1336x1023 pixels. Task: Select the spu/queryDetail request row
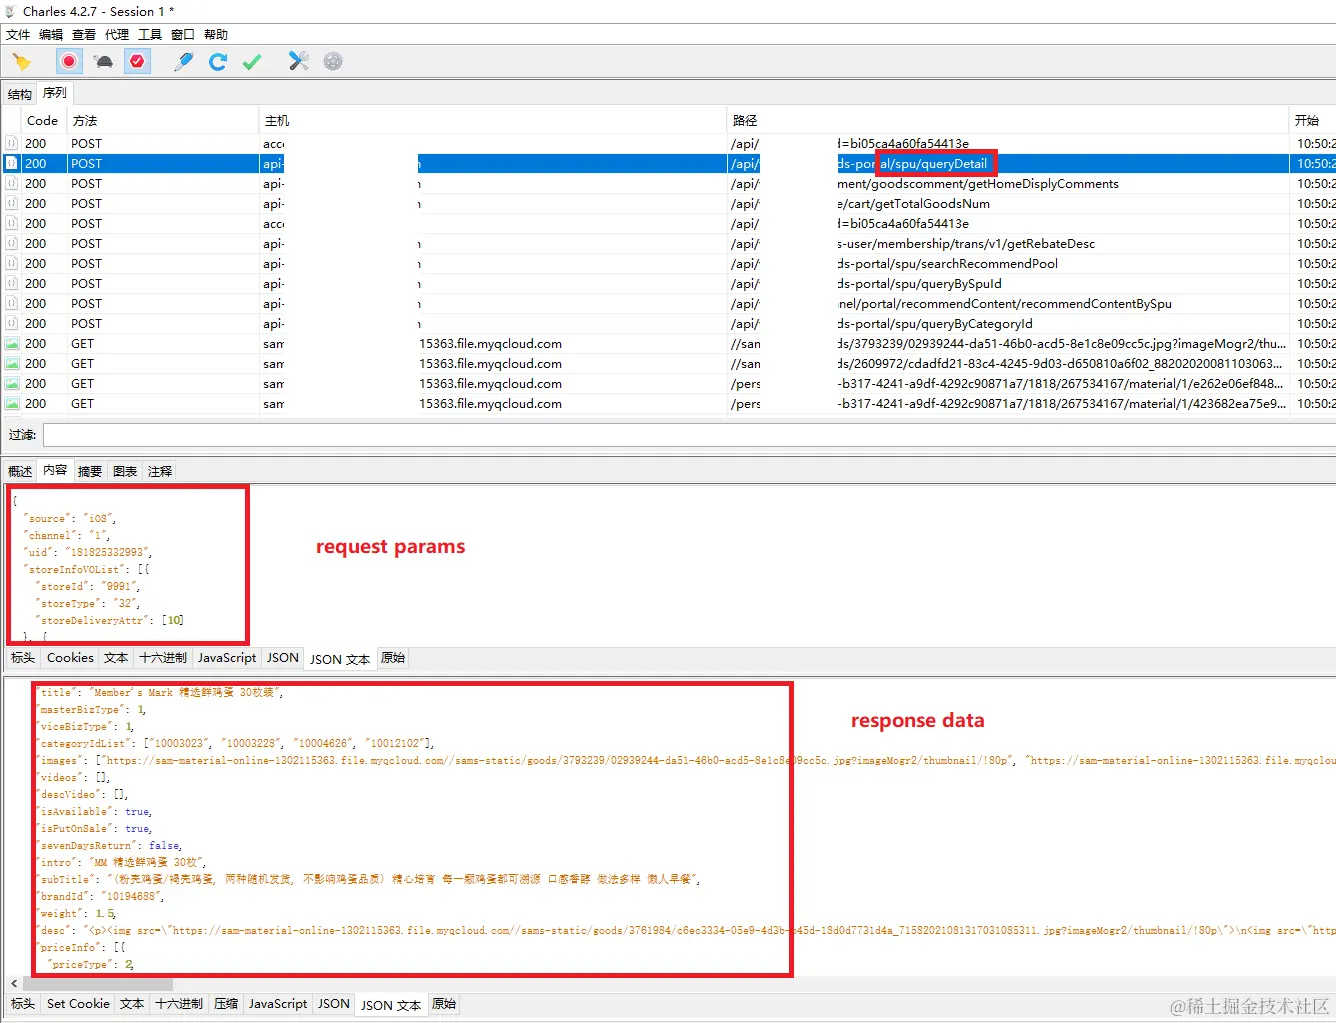coord(668,163)
